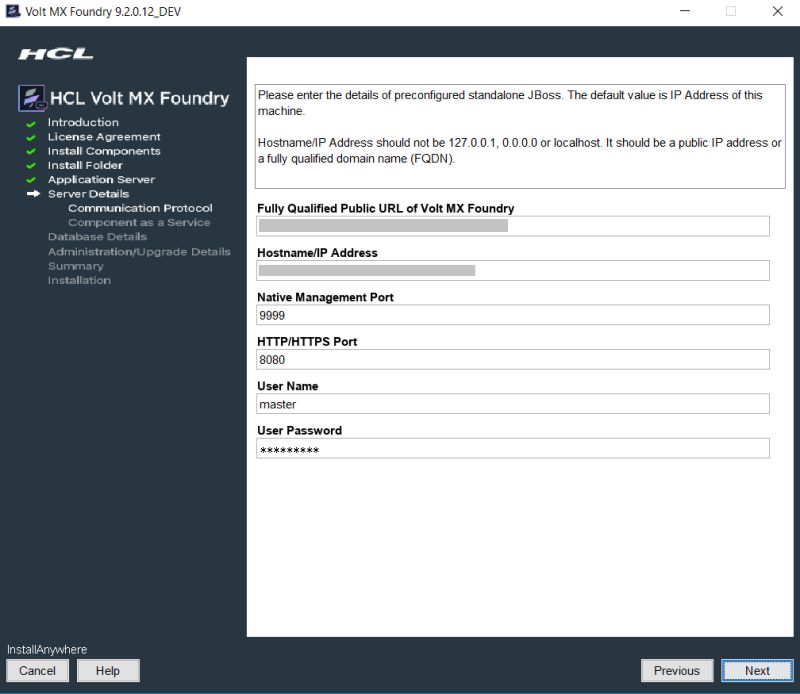Click the 'User Name' label
Screen dimensions: 800x694
287,386
